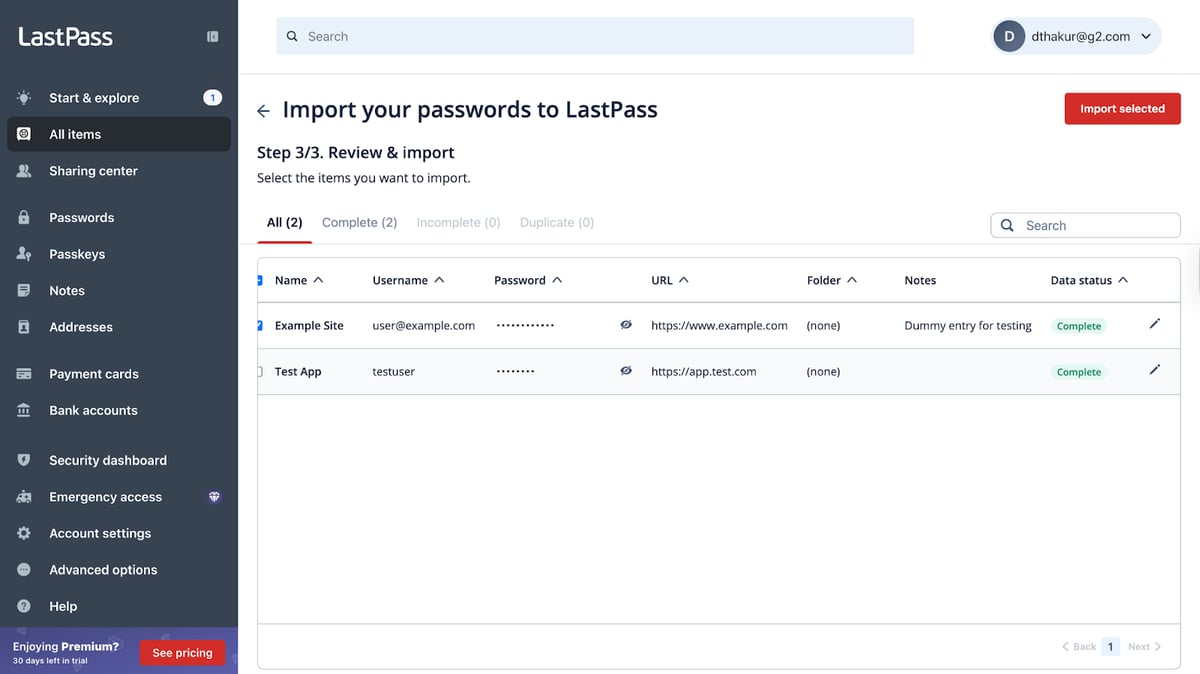1200x674 pixels.
Task: Click the Security dashboard shield icon
Action: tap(24, 460)
